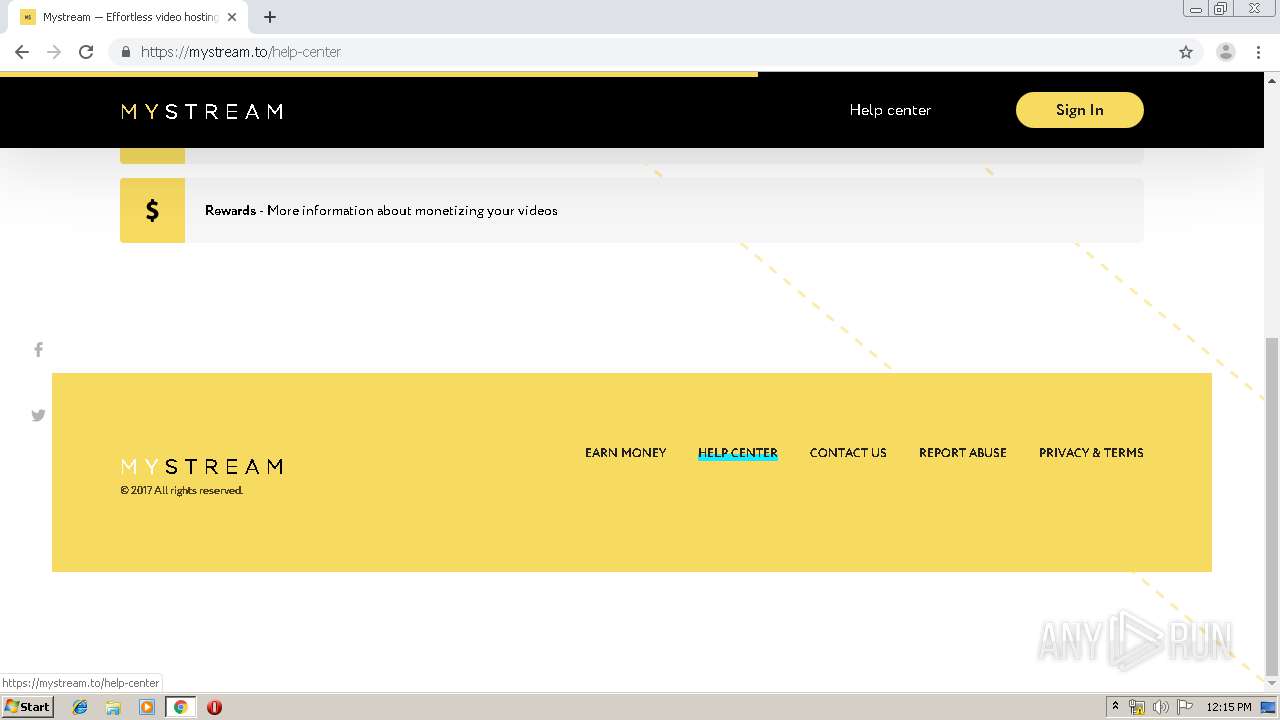This screenshot has height=720, width=1280.
Task: Open the Rewards help section
Action: point(631,210)
